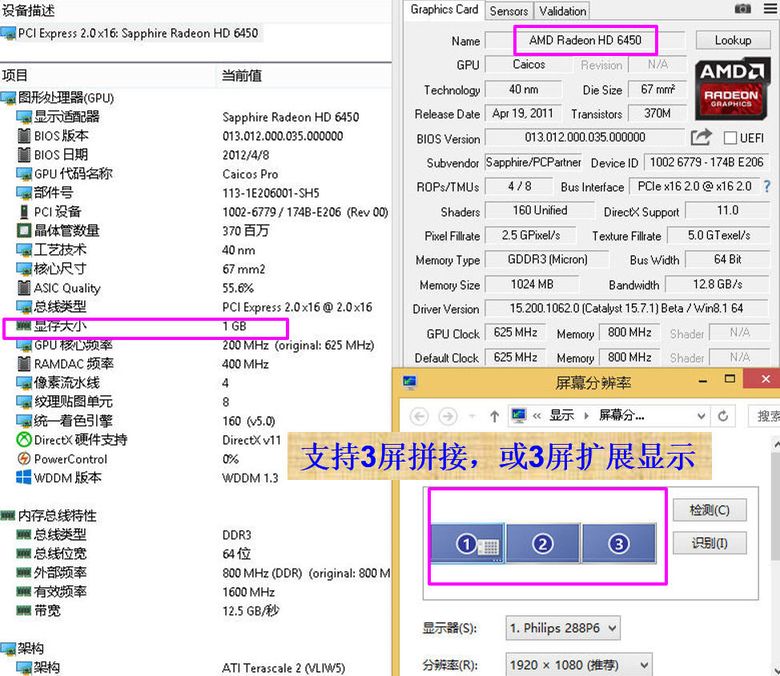Click the 当前值 column header

click(304, 76)
